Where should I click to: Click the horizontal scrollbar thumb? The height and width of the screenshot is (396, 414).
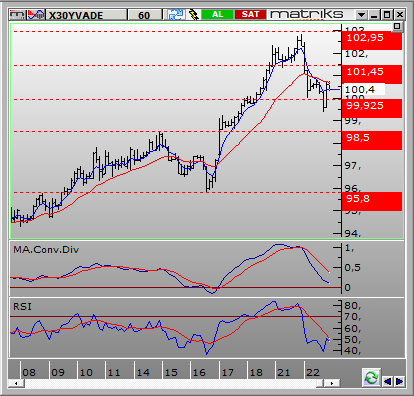[319, 383]
